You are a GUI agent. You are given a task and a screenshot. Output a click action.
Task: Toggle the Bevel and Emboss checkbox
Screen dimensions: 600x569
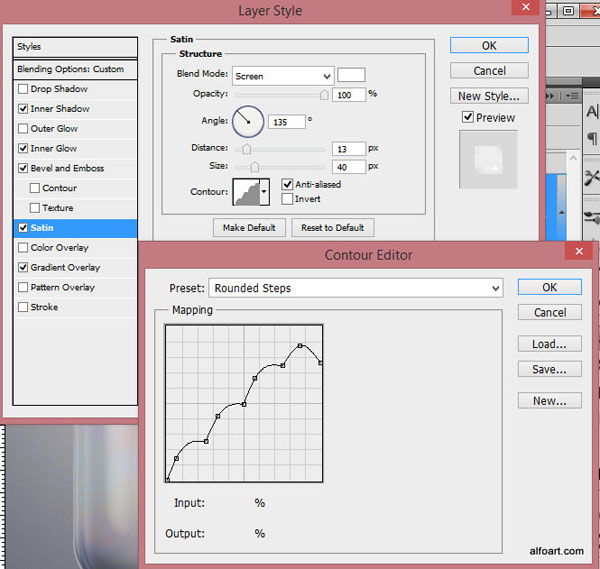coord(23,168)
